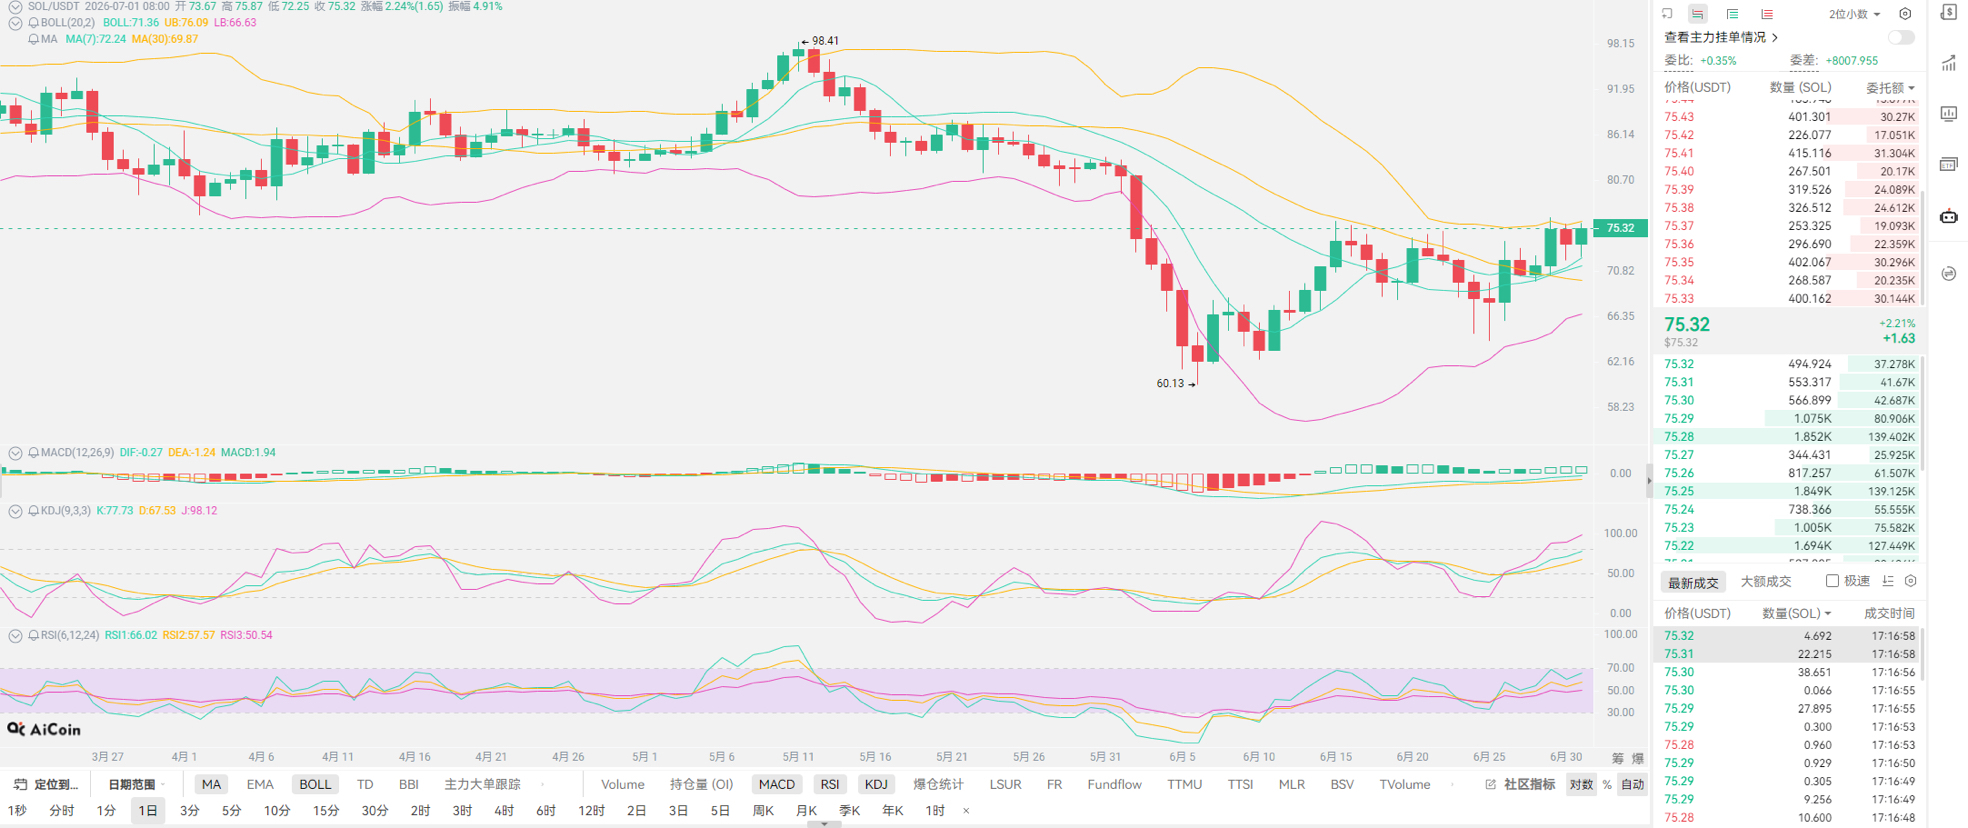Click the 社区指标 button

click(x=1529, y=785)
